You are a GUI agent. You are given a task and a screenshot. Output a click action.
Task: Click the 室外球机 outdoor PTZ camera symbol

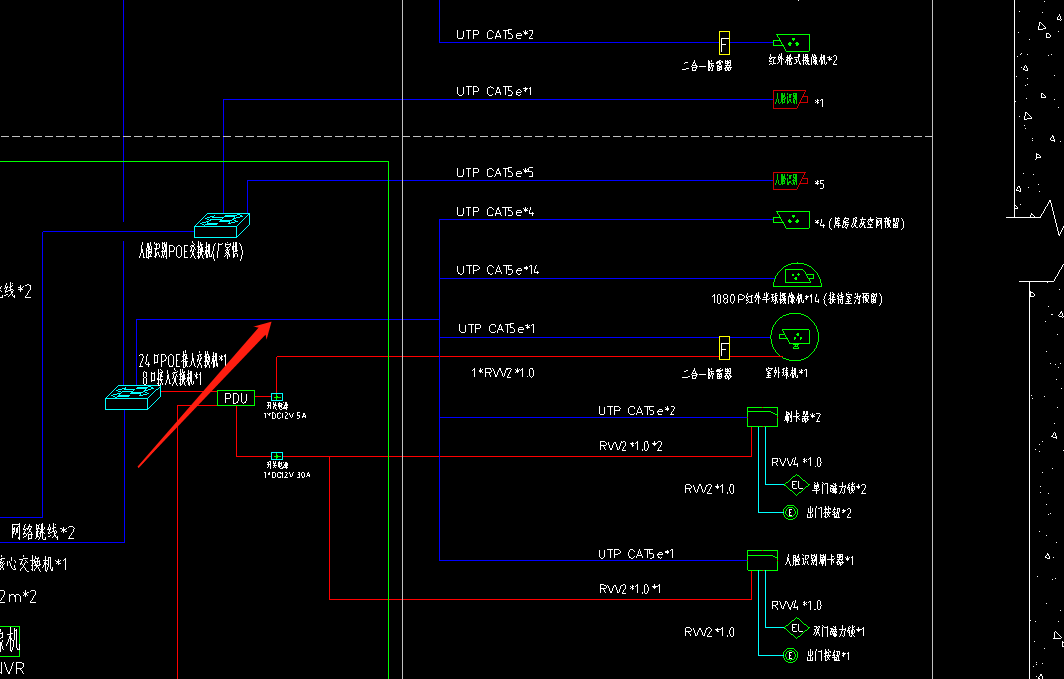click(x=795, y=336)
